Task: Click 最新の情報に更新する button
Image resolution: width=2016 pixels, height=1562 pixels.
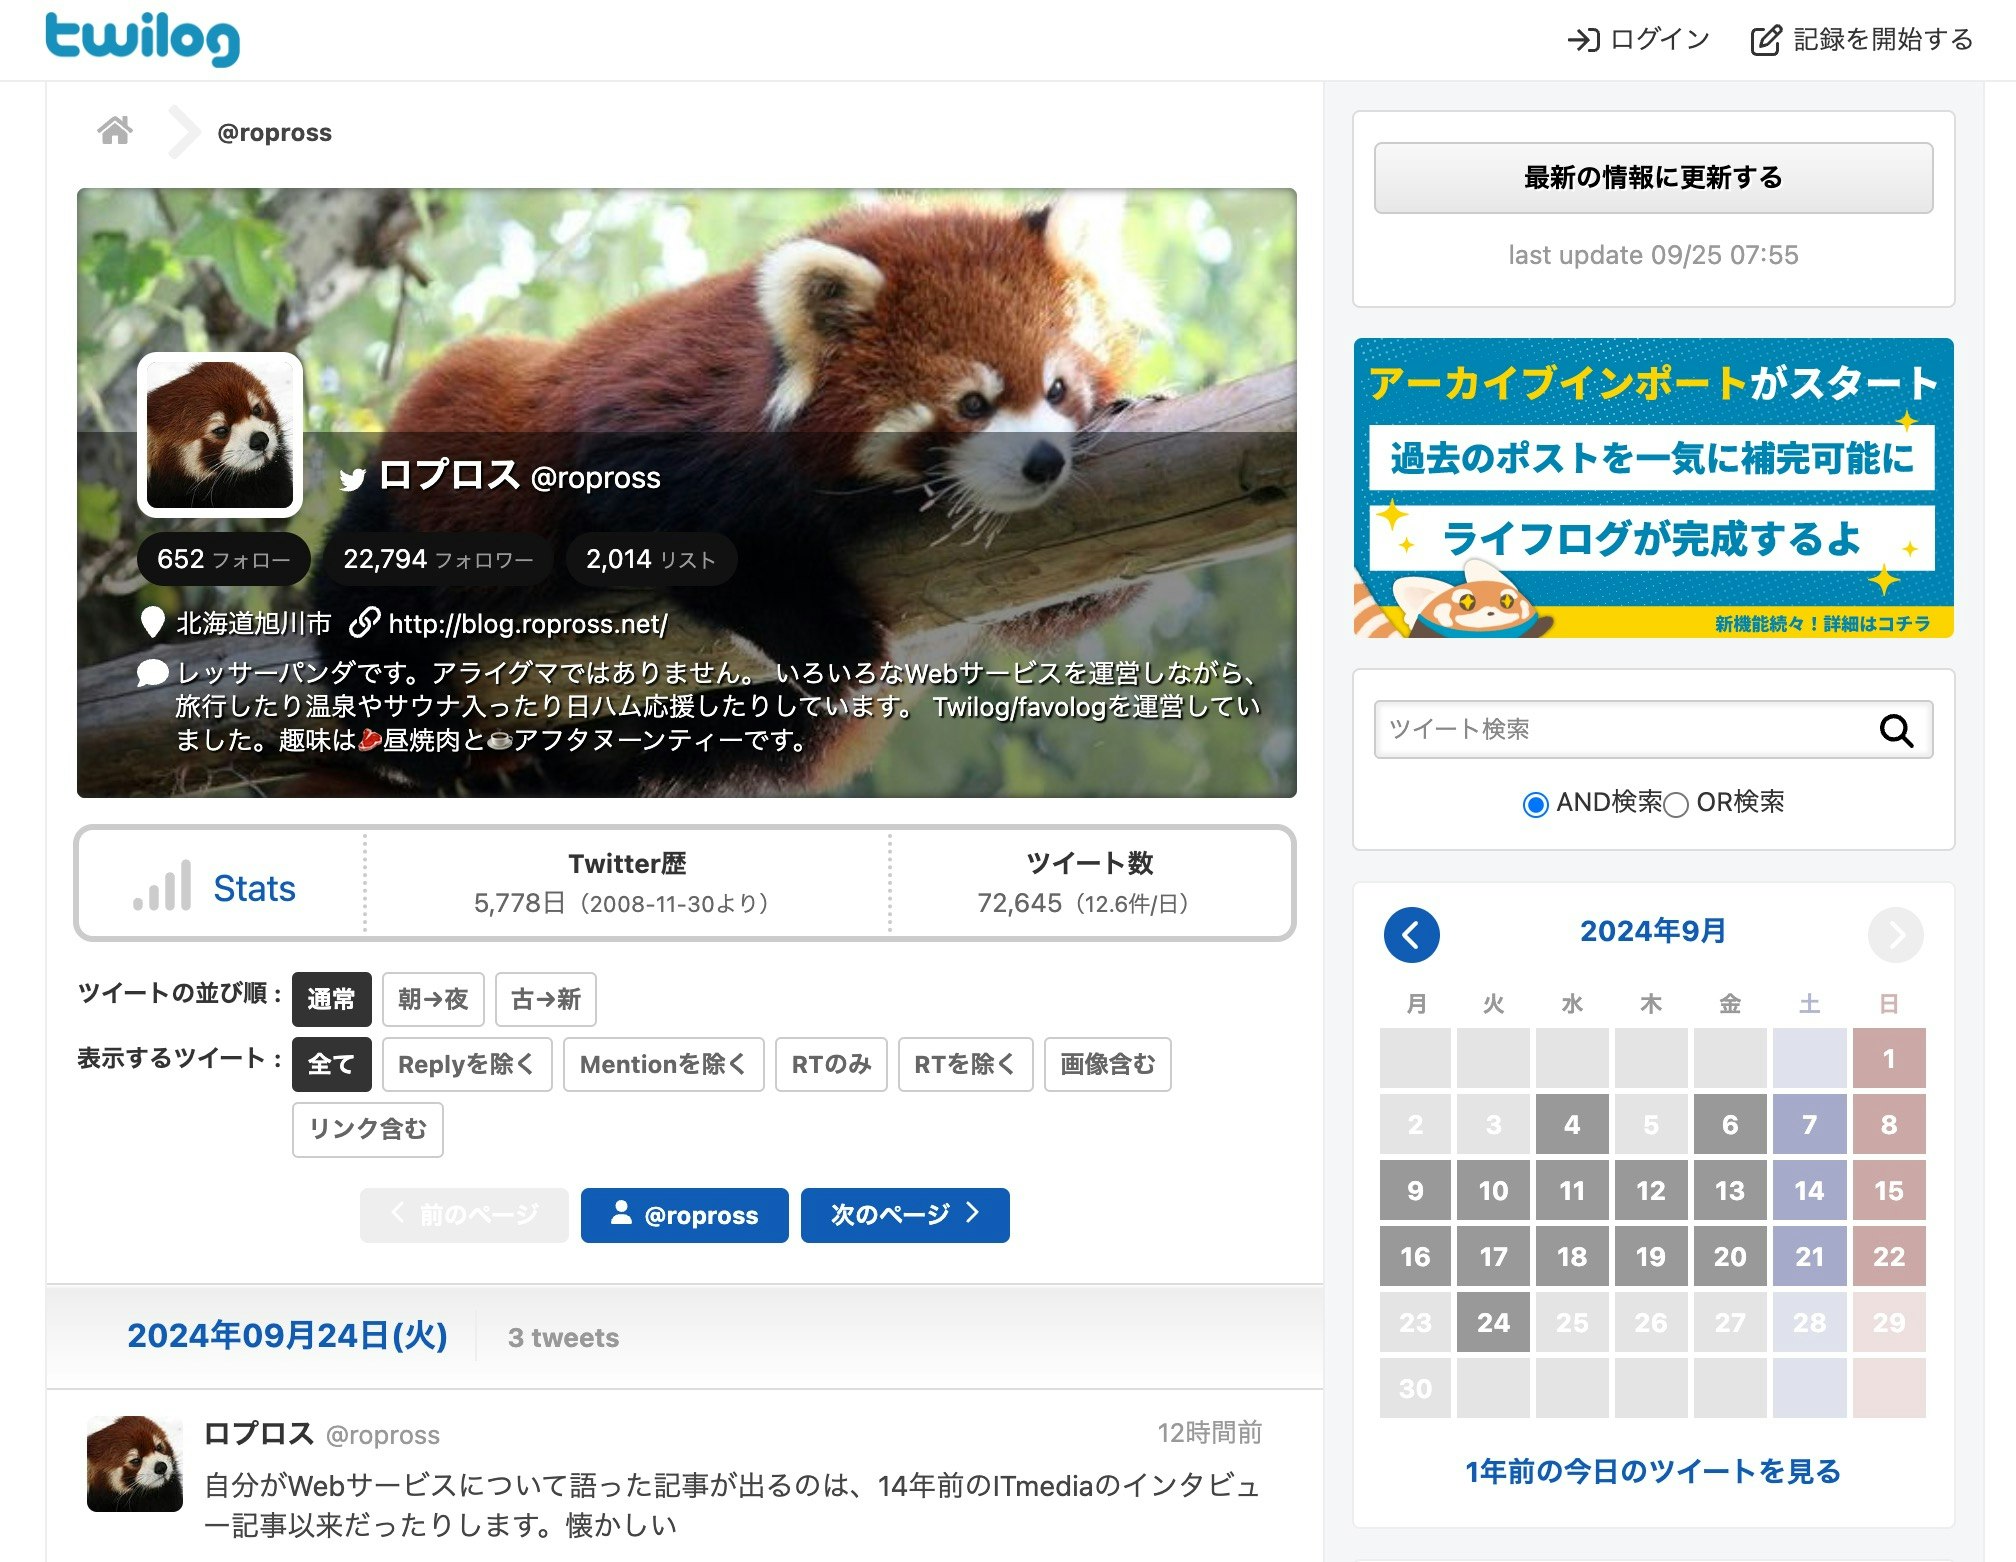Action: pyautogui.click(x=1652, y=178)
